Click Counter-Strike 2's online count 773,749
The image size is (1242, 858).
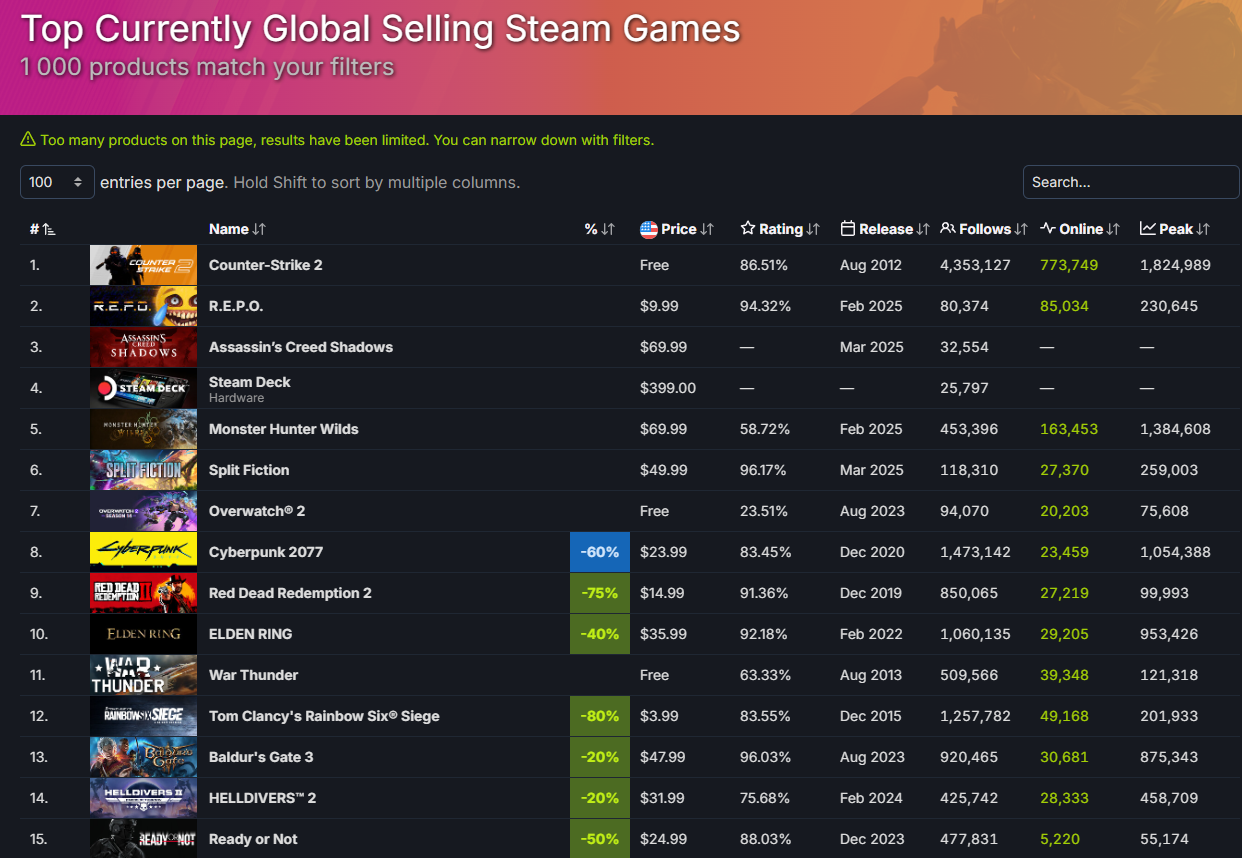1069,265
